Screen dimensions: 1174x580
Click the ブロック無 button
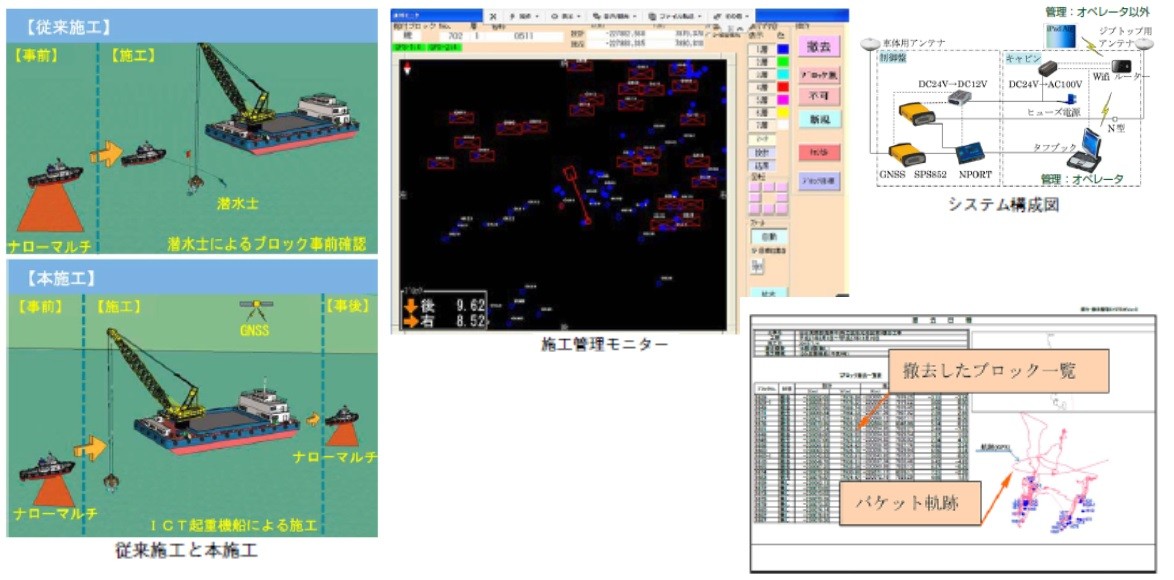(x=819, y=75)
